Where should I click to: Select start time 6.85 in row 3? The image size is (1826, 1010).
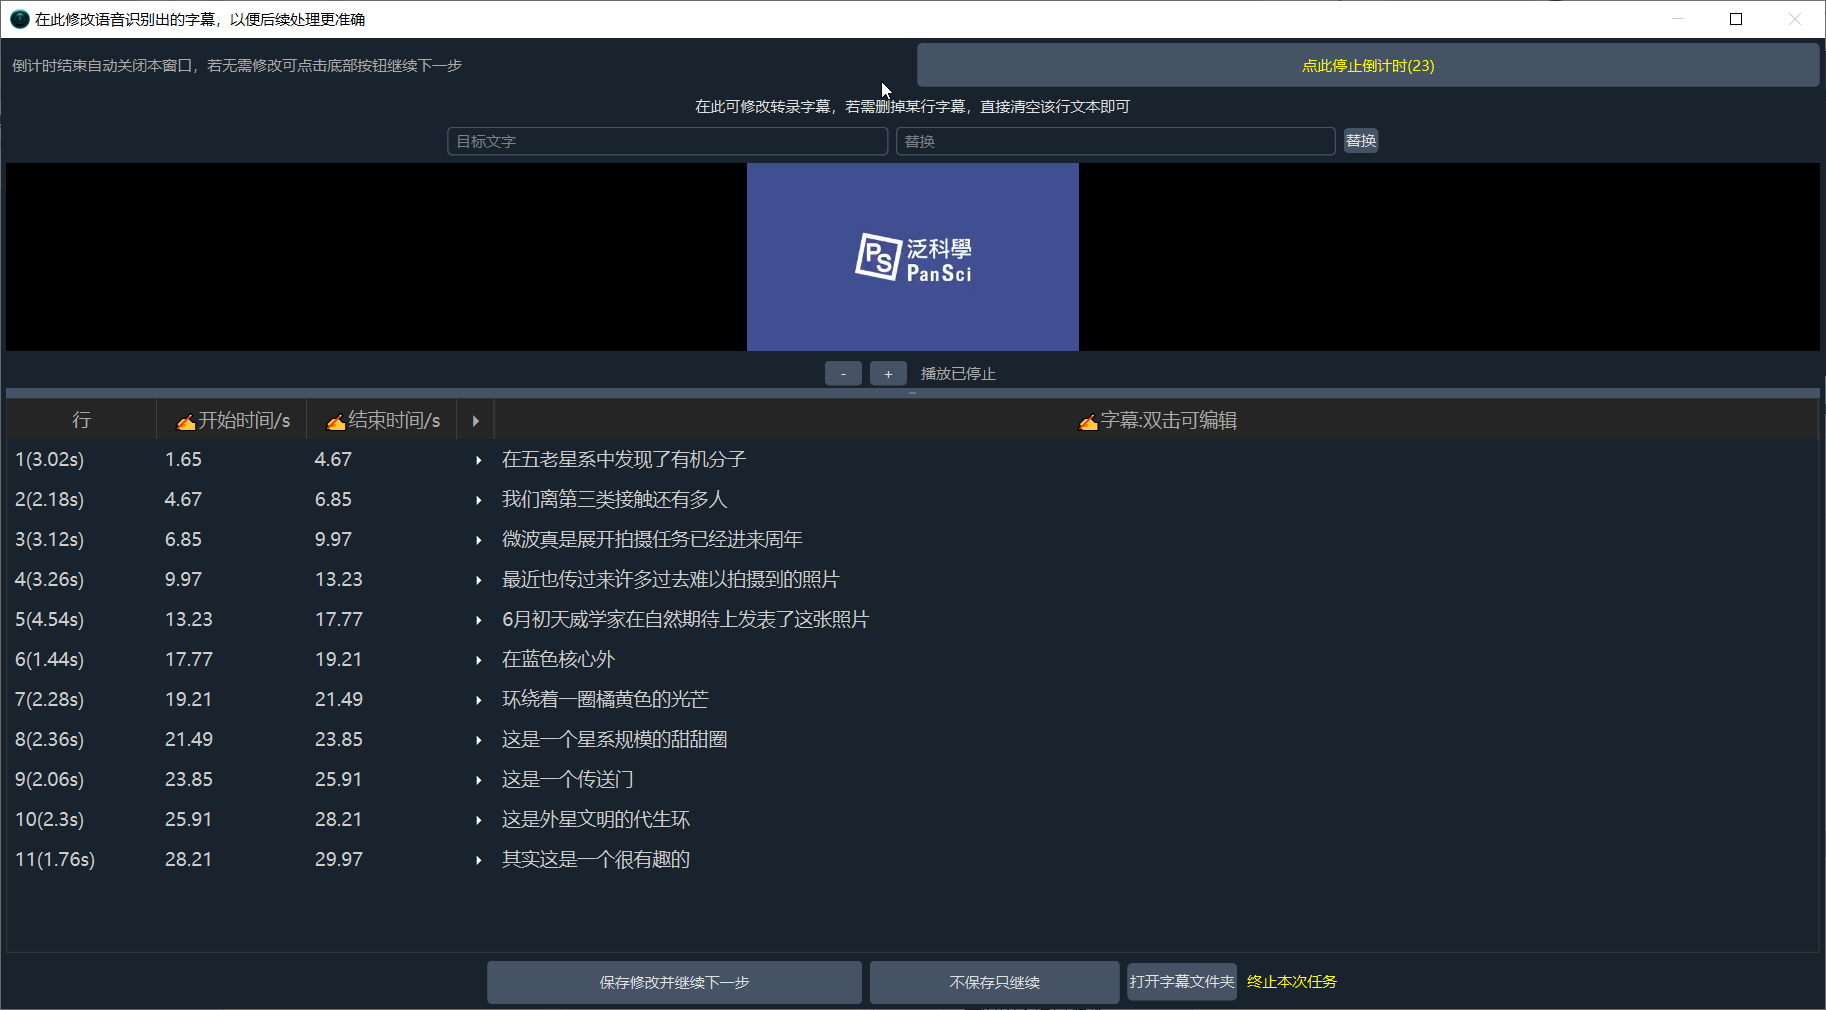tap(183, 540)
